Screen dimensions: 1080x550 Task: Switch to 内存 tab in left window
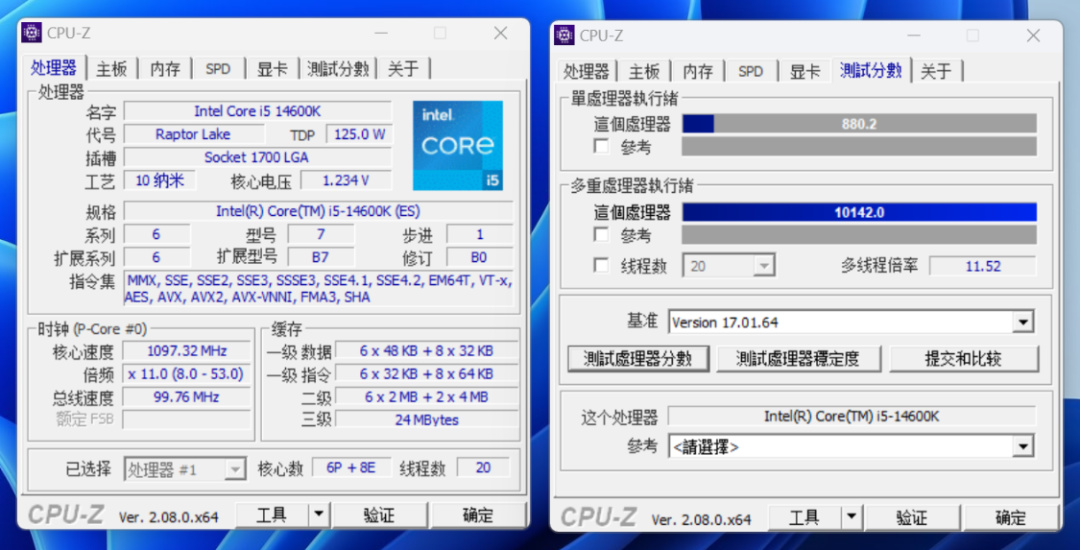click(x=165, y=69)
